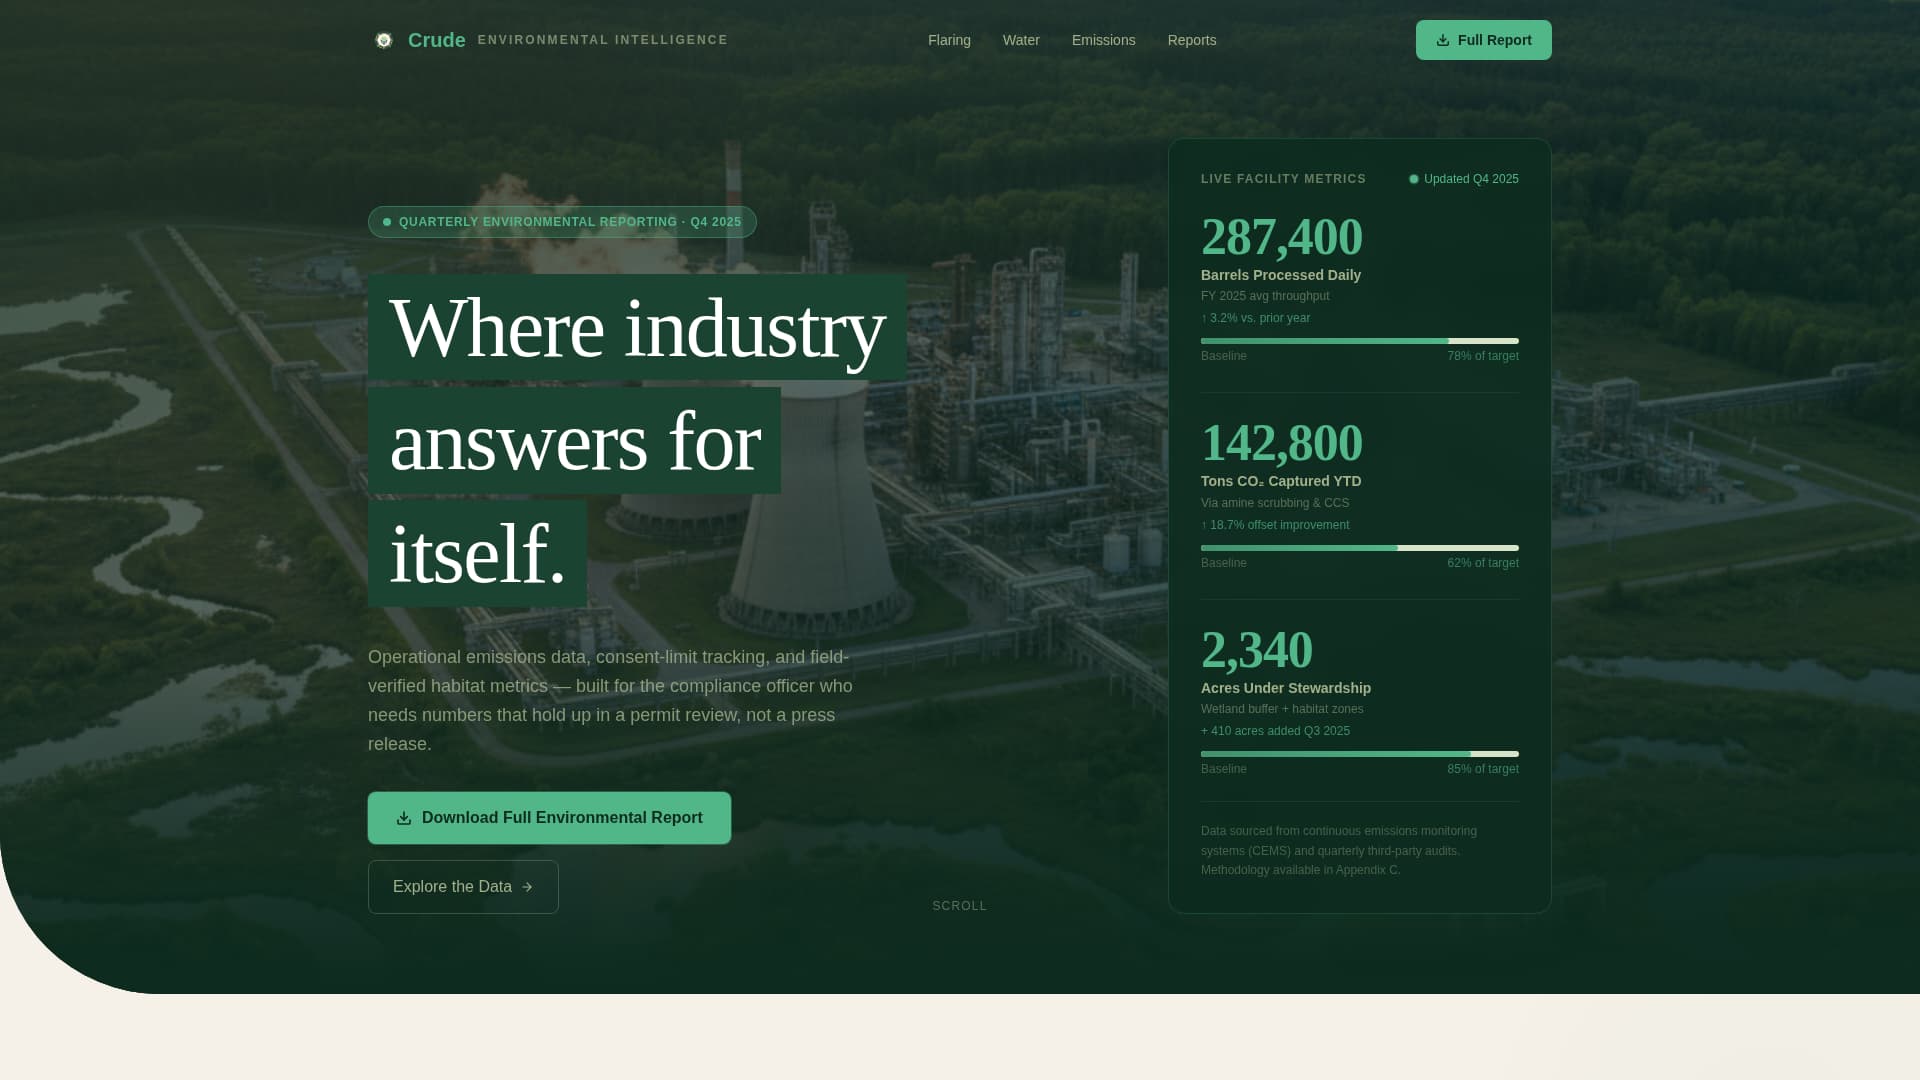Toggle the Live Facility Metrics panel header
This screenshot has height=1080, width=1920.
(x=1283, y=179)
